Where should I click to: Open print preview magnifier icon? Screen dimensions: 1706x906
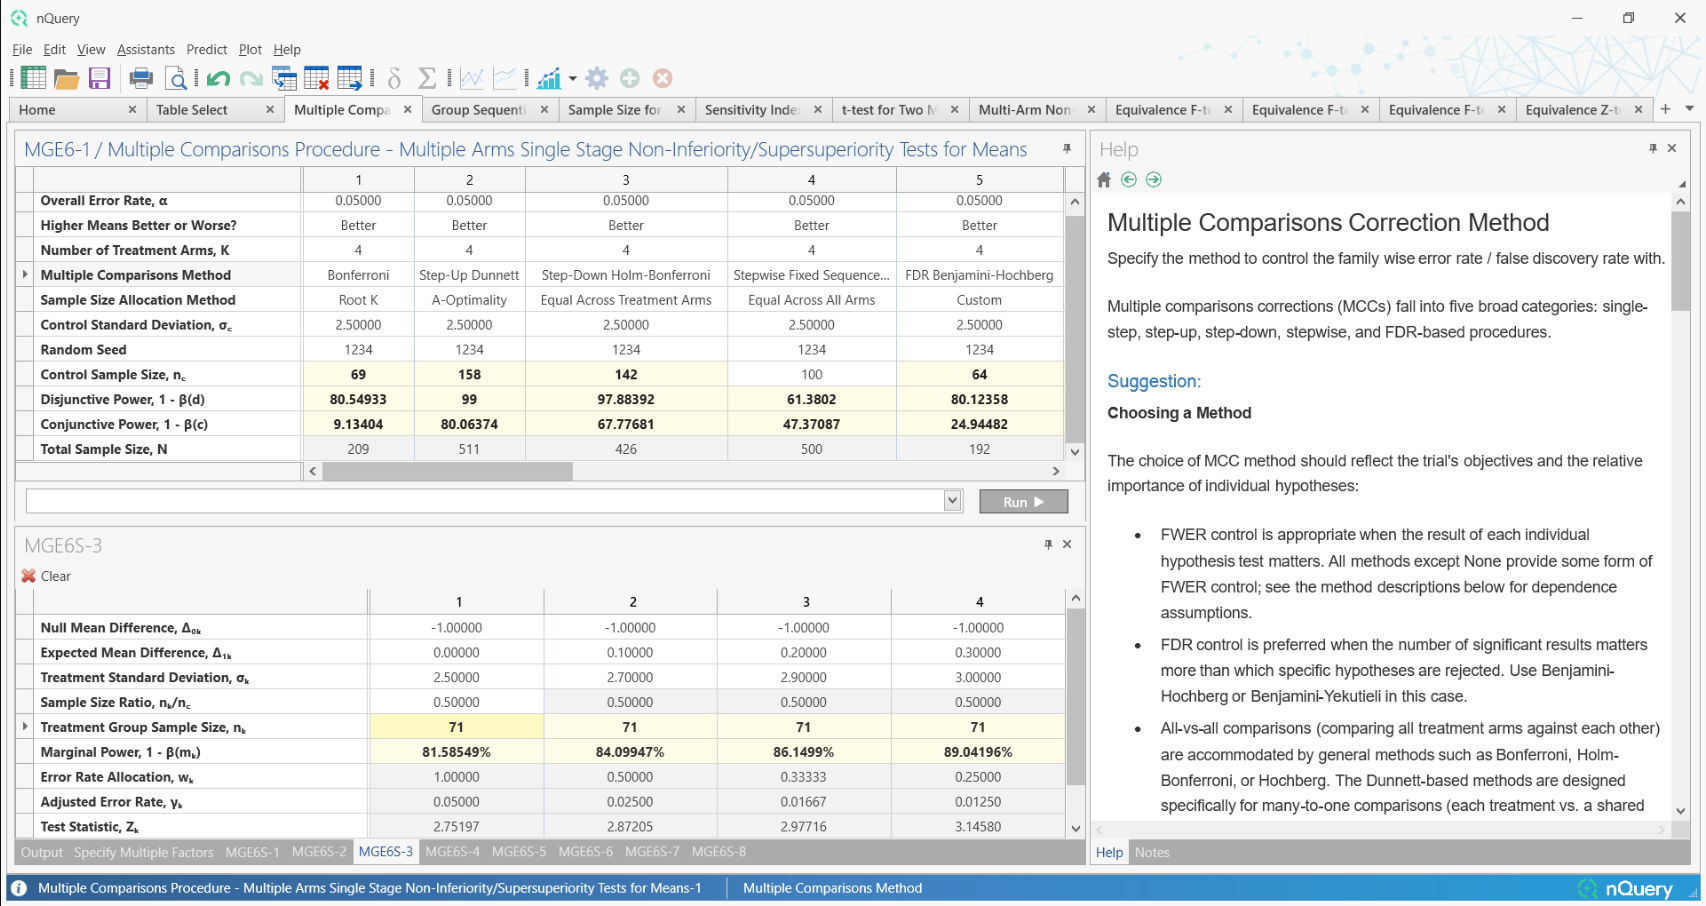pyautogui.click(x=176, y=78)
